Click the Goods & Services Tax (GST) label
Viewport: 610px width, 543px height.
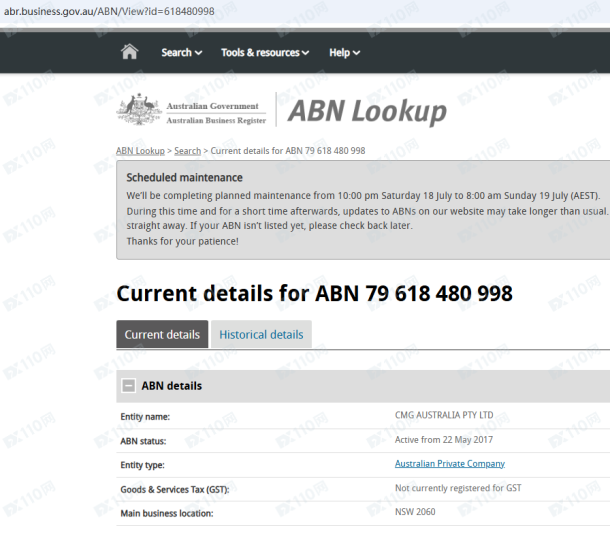pos(175,490)
